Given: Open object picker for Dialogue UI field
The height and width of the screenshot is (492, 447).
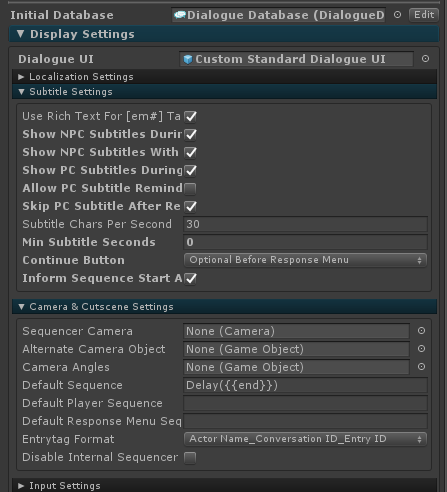Looking at the screenshot, I should point(425,59).
